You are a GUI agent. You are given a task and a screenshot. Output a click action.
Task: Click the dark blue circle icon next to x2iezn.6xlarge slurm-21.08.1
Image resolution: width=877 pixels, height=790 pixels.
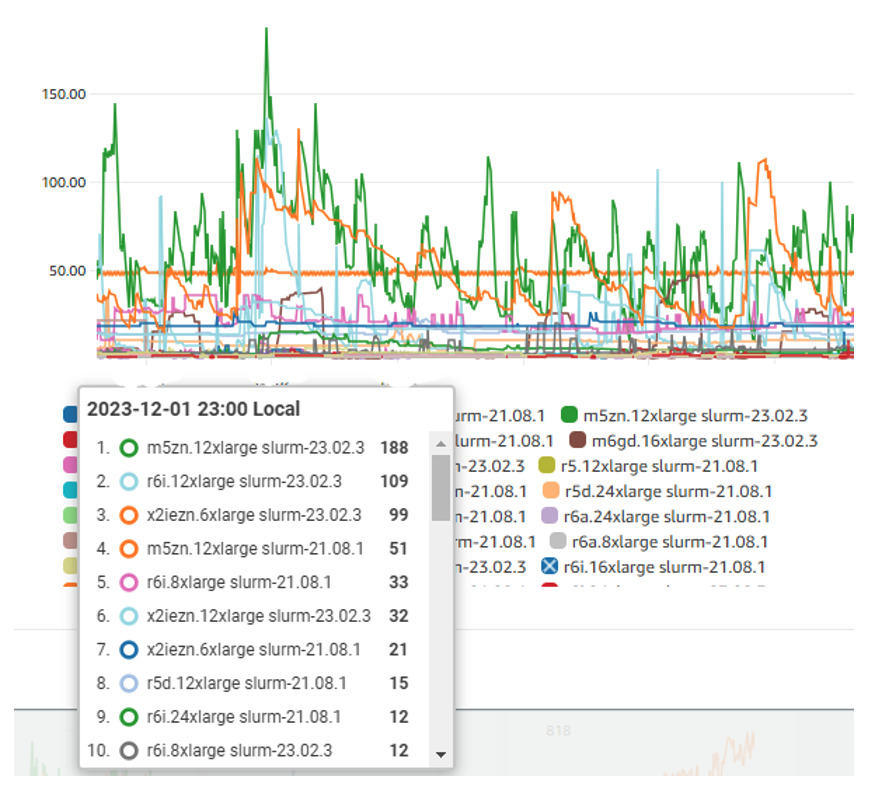click(128, 650)
